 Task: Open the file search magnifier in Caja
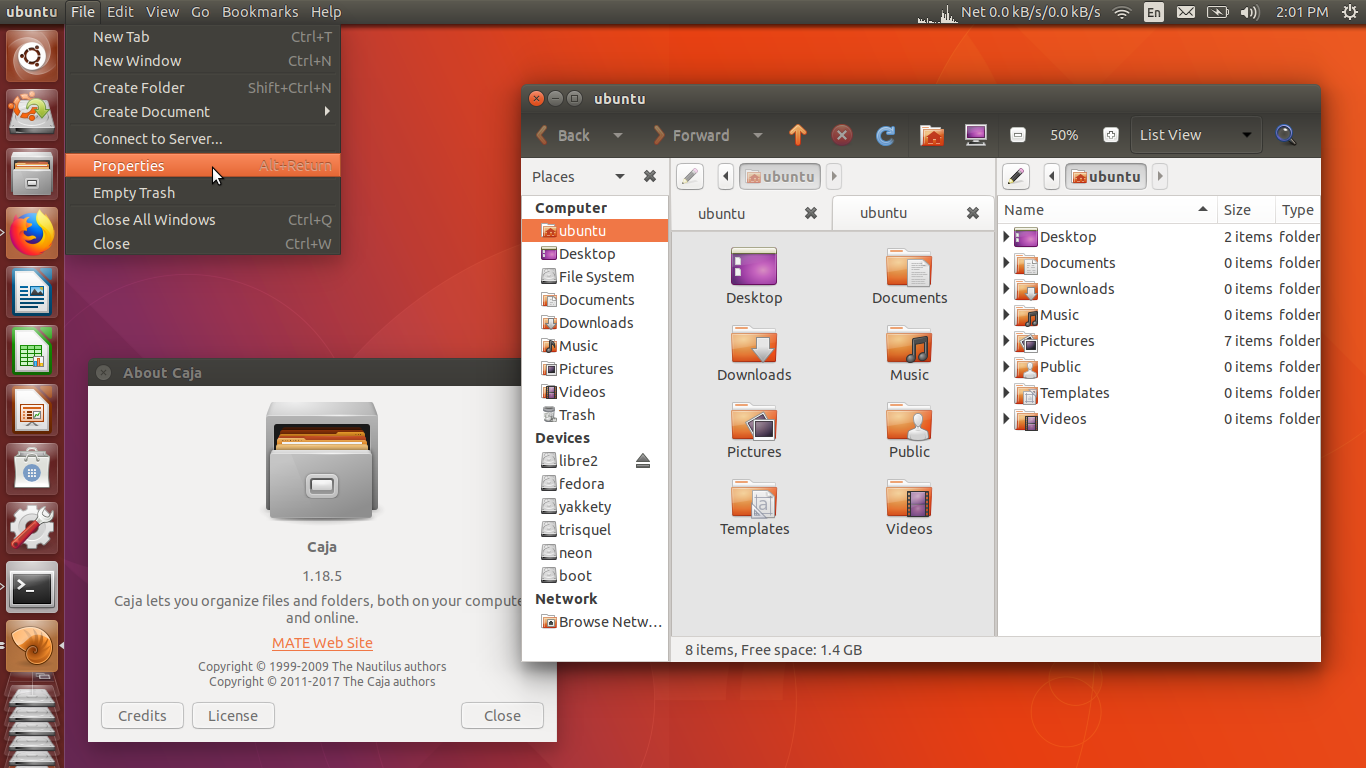[1286, 135]
